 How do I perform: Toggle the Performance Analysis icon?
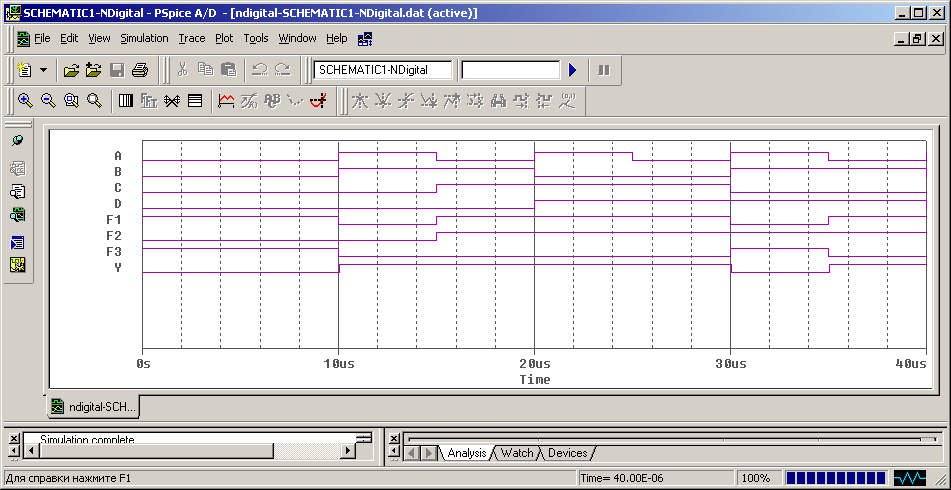tap(172, 101)
